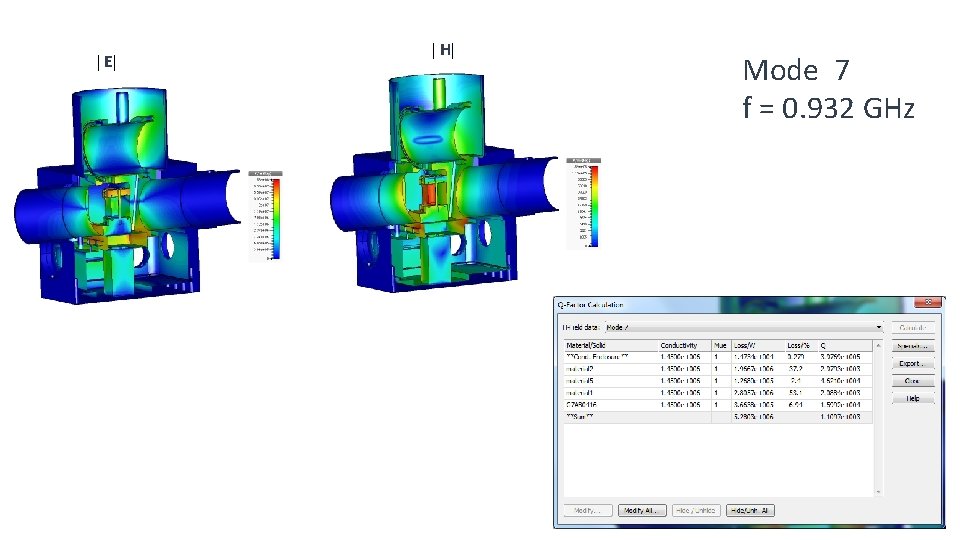
Task: Click the Modify All button
Action: [x=642, y=511]
